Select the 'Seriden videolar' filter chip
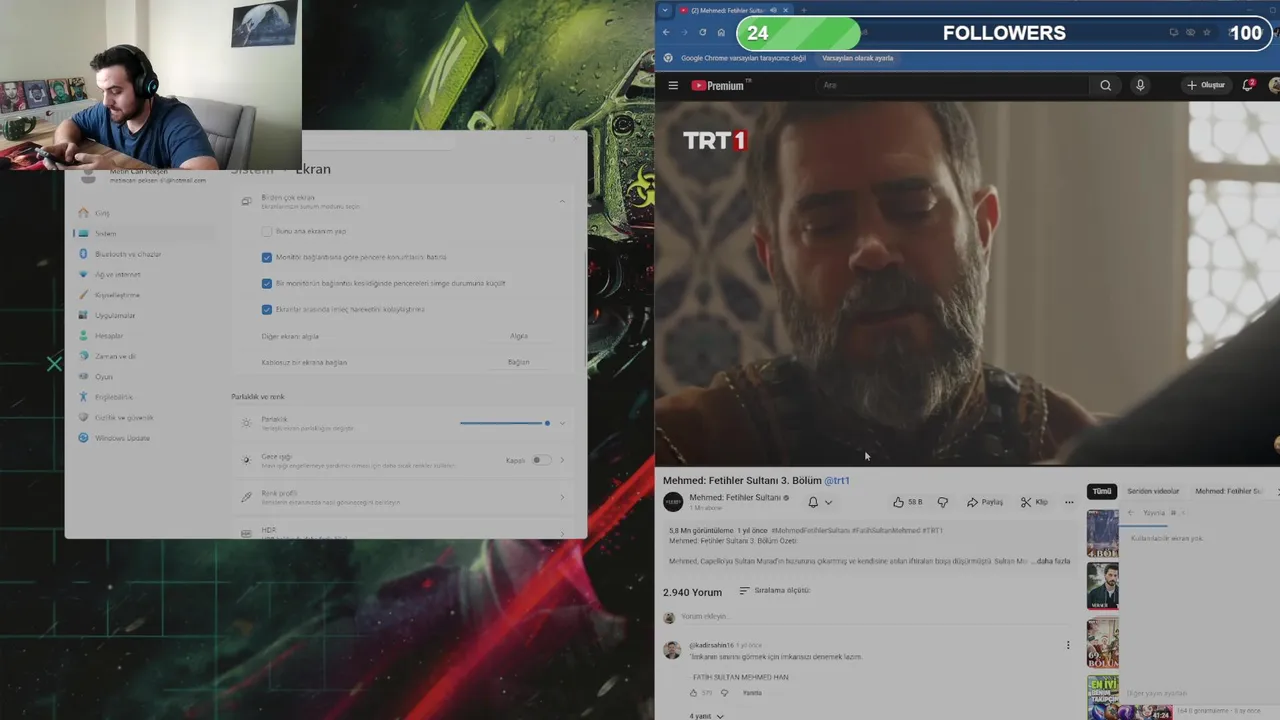Image resolution: width=1280 pixels, height=720 pixels. click(1153, 491)
